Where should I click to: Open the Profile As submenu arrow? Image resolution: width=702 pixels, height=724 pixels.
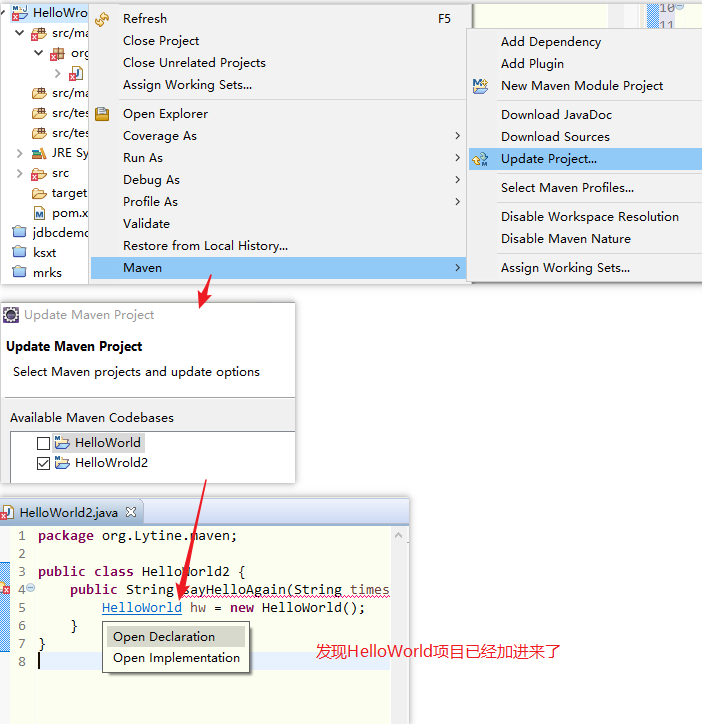457,202
